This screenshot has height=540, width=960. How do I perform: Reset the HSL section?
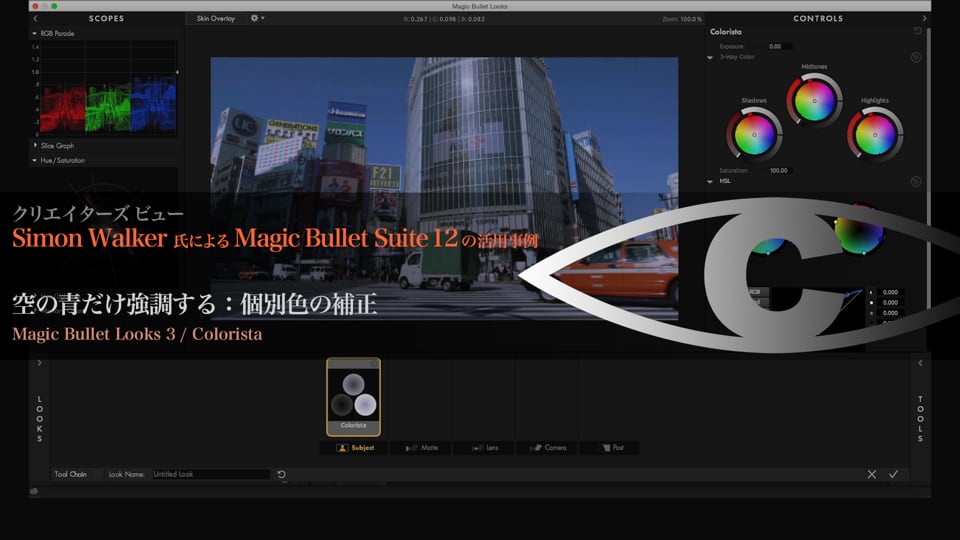pyautogui.click(x=915, y=182)
